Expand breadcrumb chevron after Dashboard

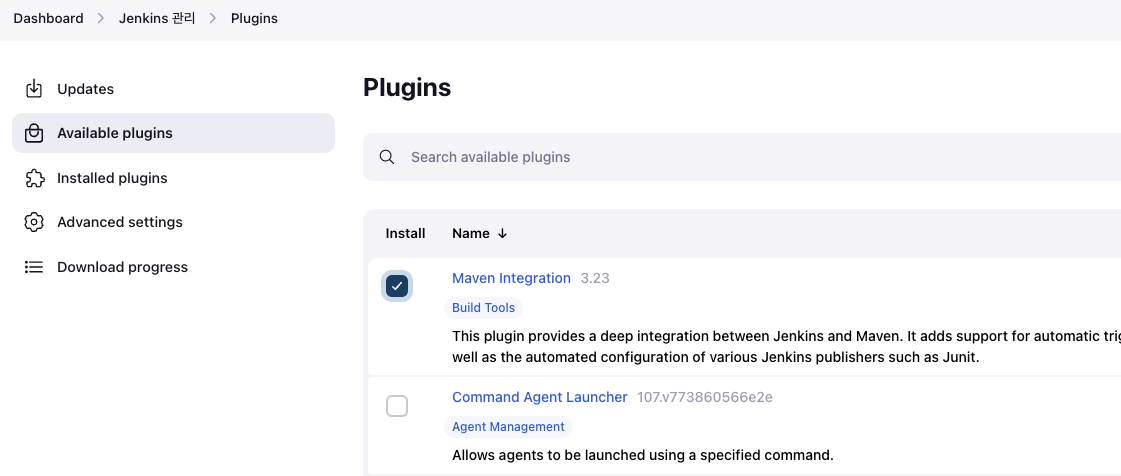pyautogui.click(x=101, y=19)
